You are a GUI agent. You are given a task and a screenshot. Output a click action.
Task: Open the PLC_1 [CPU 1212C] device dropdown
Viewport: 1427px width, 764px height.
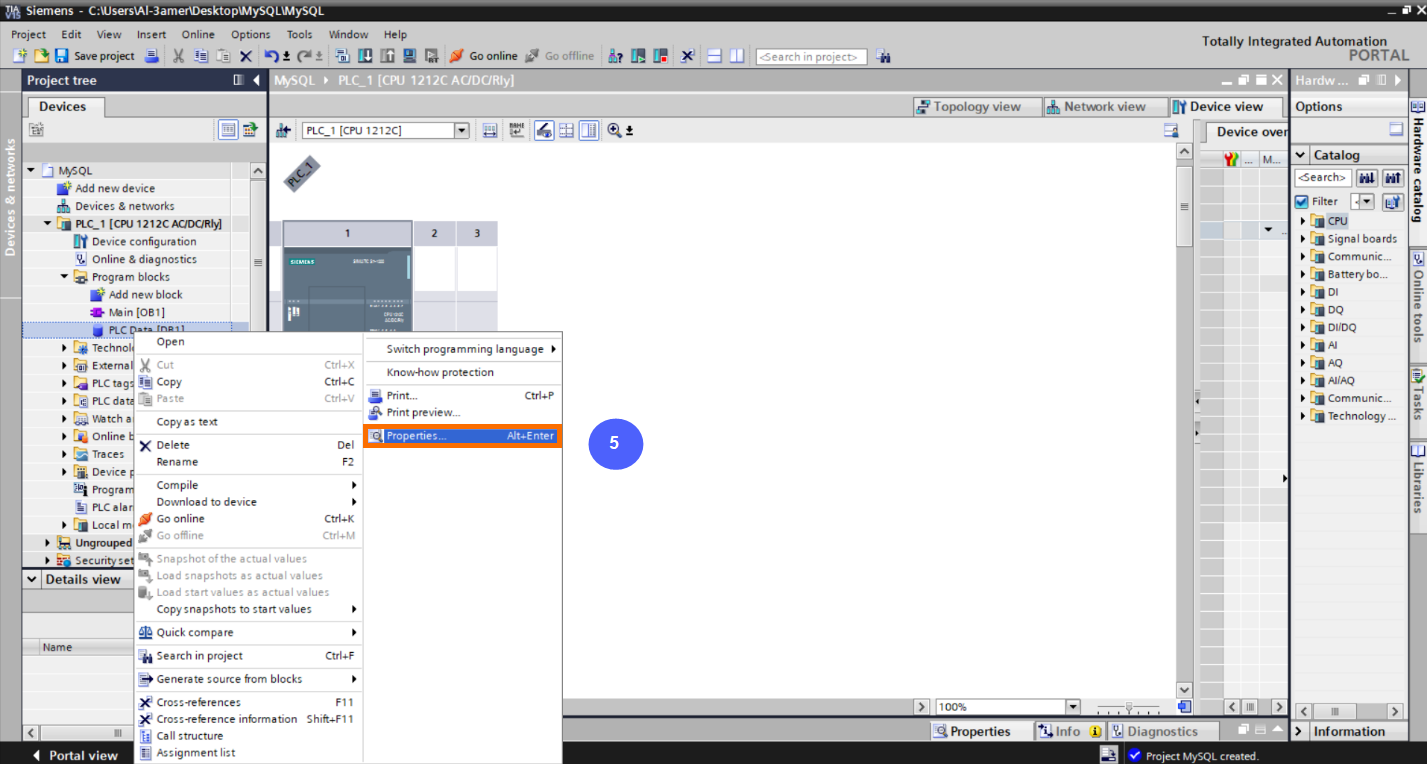coord(461,130)
